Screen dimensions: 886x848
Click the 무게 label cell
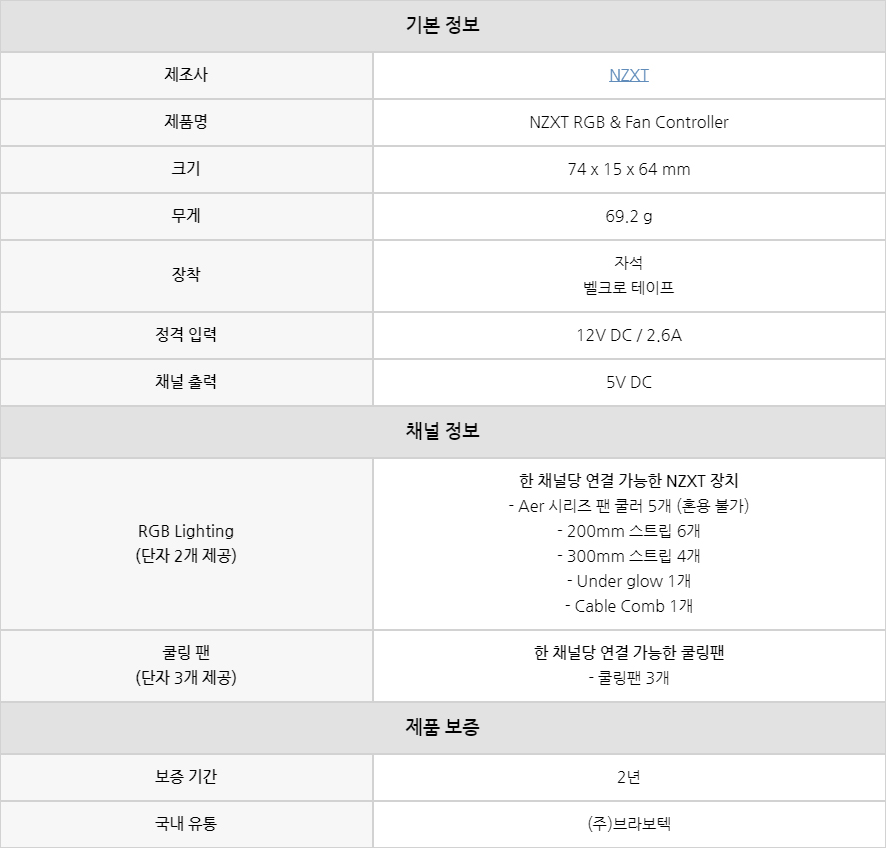pos(186,216)
